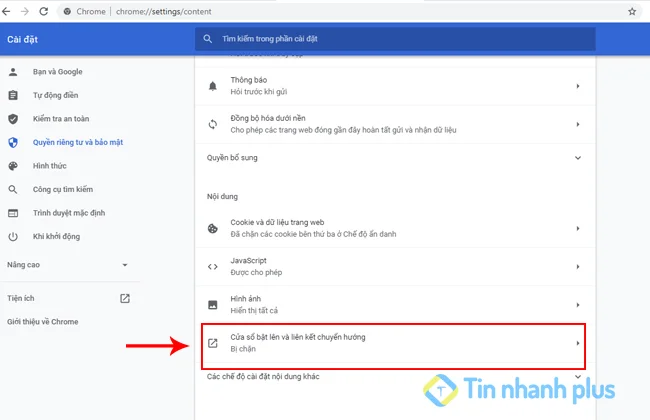Click the pop-up window icon for Cửa sổ bật lên
The height and width of the screenshot is (420, 650).
pyautogui.click(x=213, y=343)
